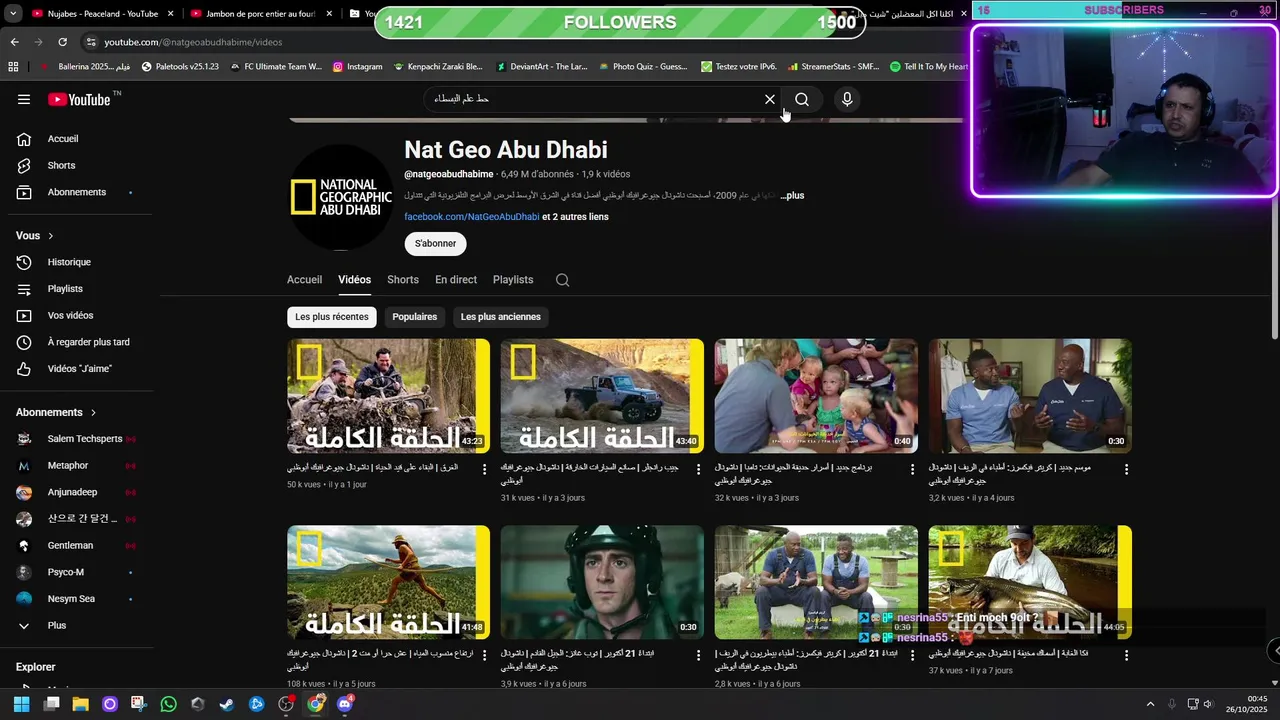Filter videos by Populaires

pos(415,317)
